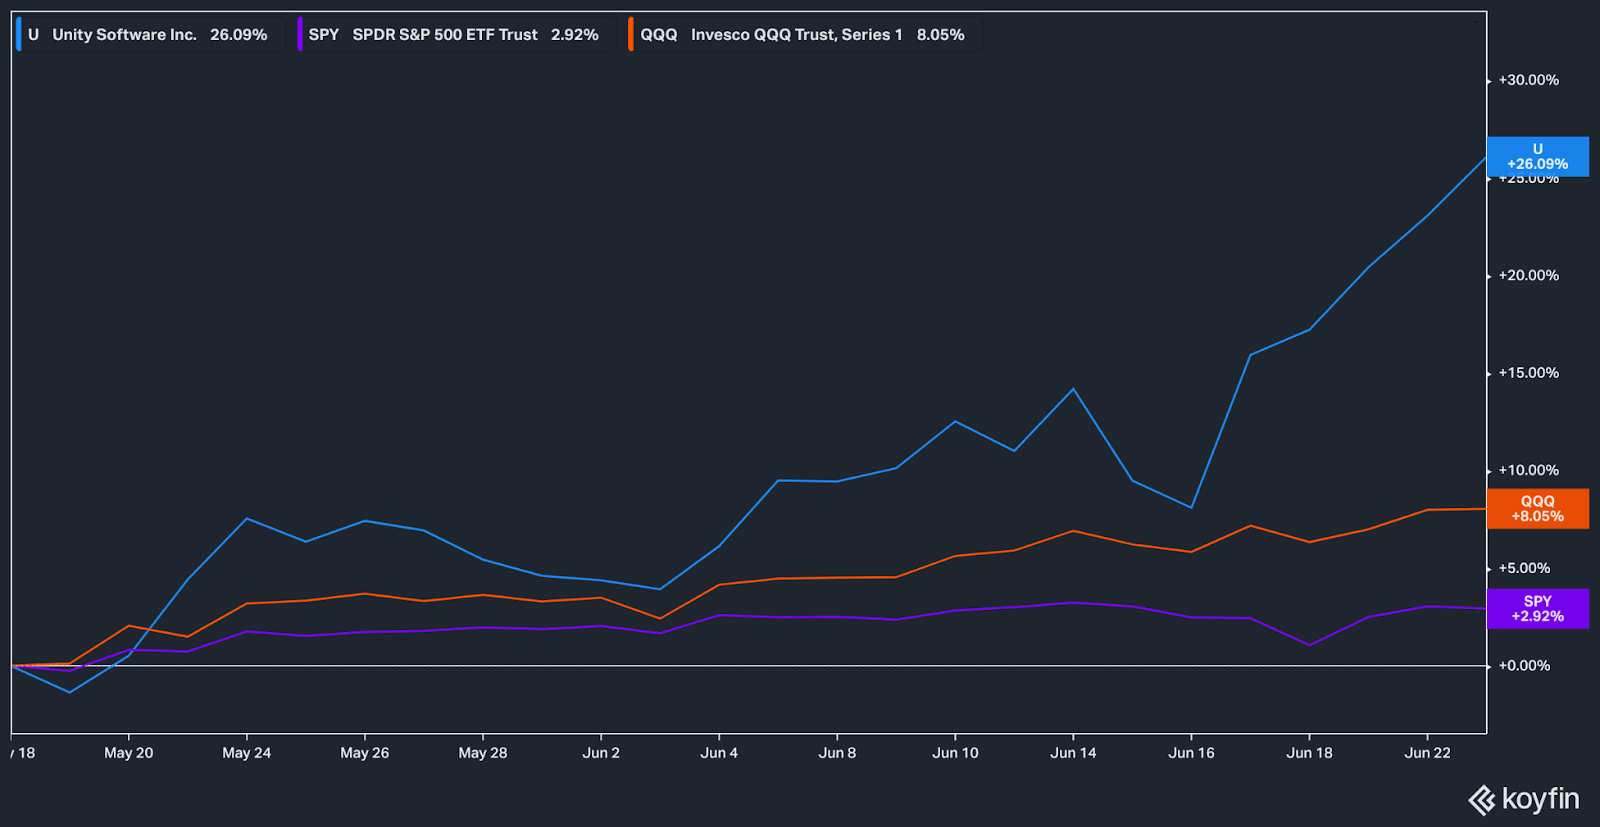
Task: Click the 2.92% value in SPY legend
Action: (x=575, y=34)
